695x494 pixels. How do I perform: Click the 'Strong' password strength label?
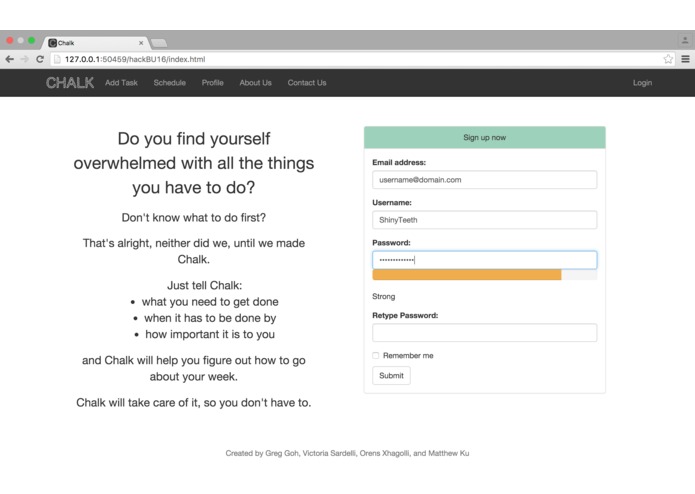[384, 296]
